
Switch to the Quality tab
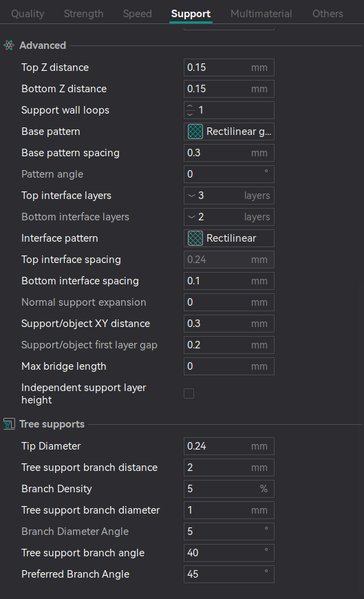coord(28,14)
